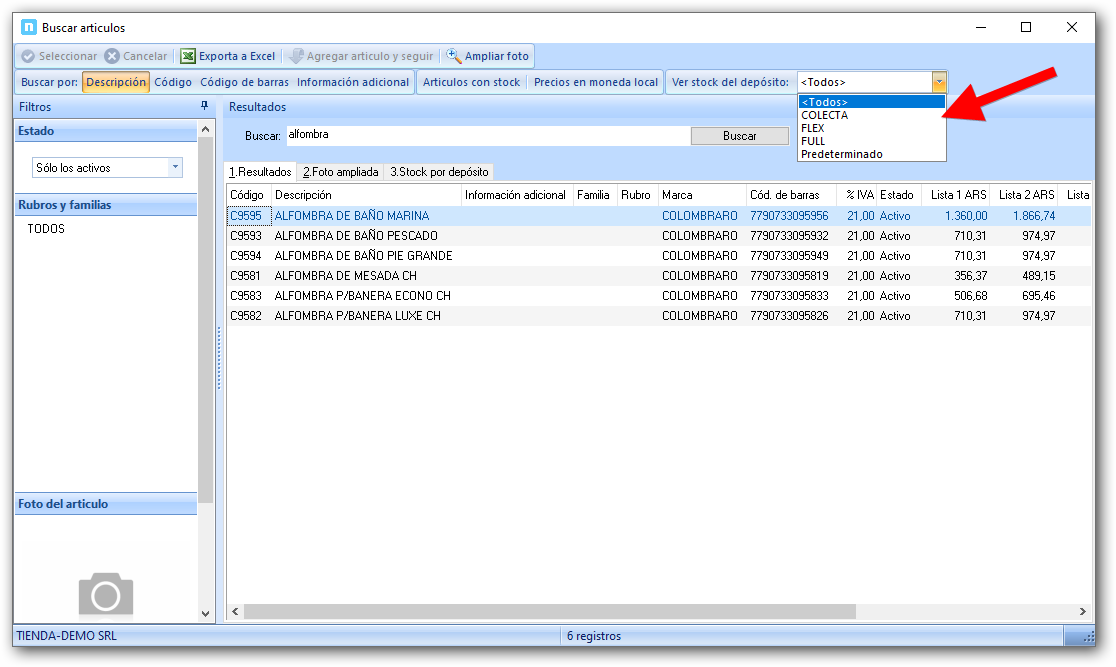Click the Cancelar X icon
This screenshot has width=1116, height=667.
[112, 57]
